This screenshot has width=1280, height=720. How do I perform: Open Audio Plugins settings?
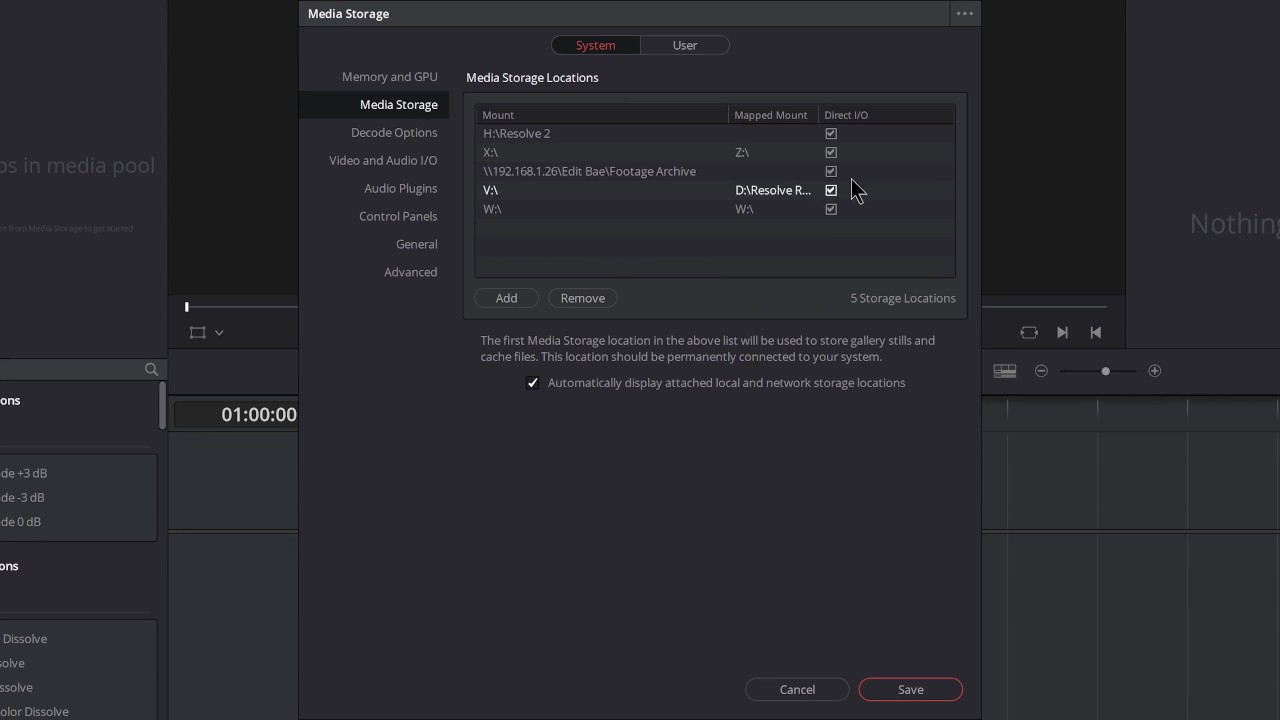401,189
